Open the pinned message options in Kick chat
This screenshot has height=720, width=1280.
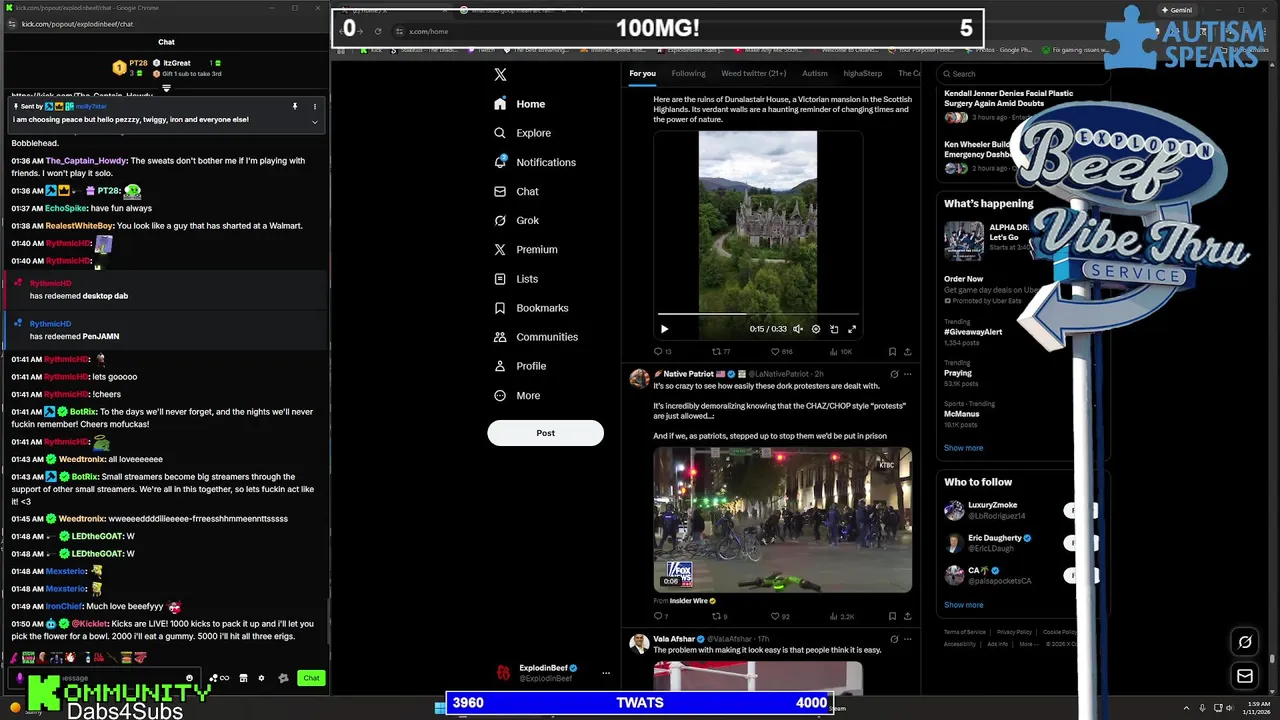pyautogui.click(x=315, y=106)
